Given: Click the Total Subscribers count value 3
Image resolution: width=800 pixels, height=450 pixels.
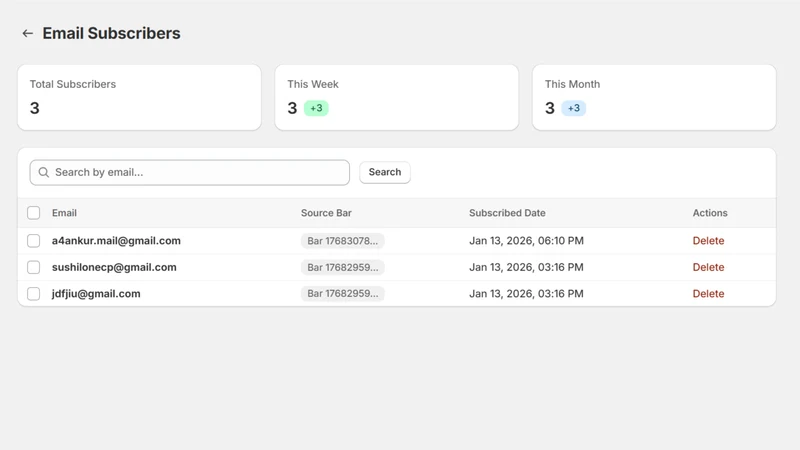Looking at the screenshot, I should pyautogui.click(x=35, y=108).
